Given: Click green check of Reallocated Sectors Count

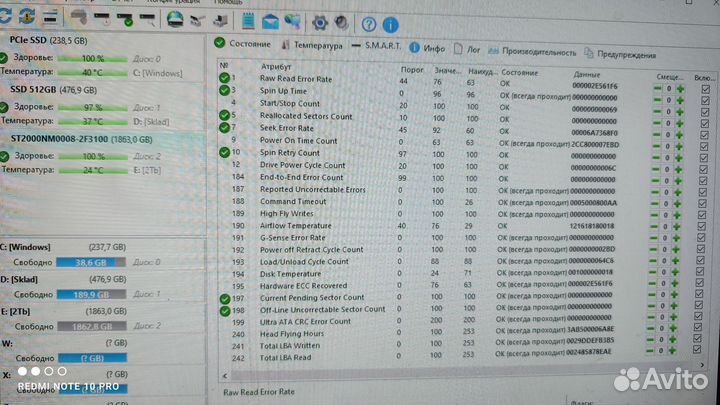Looking at the screenshot, I should point(224,115).
